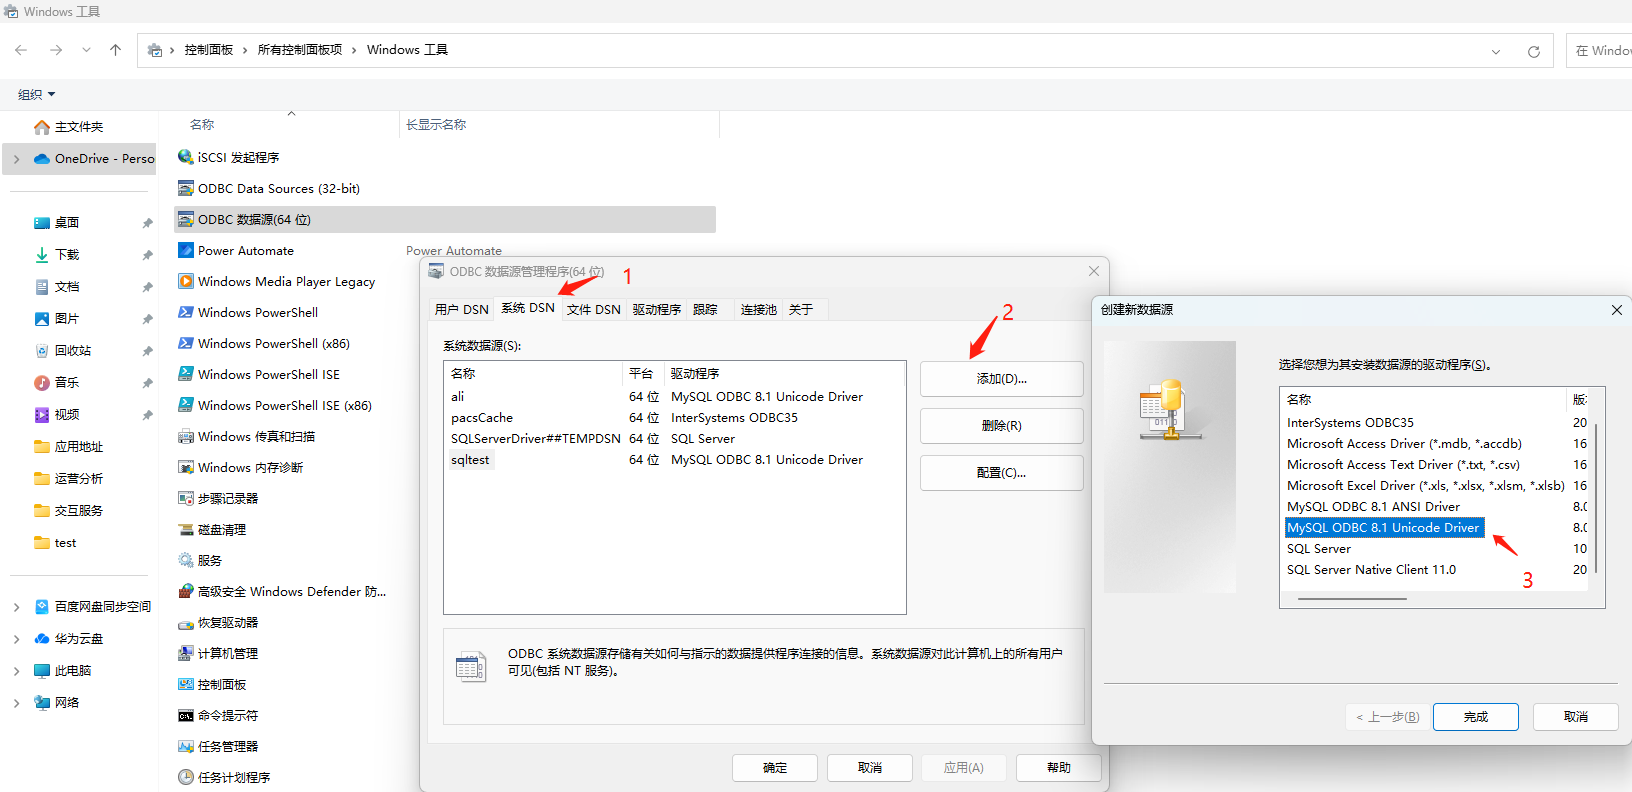1632x792 pixels.
Task: Open address bar history dropdown
Action: click(x=1496, y=51)
